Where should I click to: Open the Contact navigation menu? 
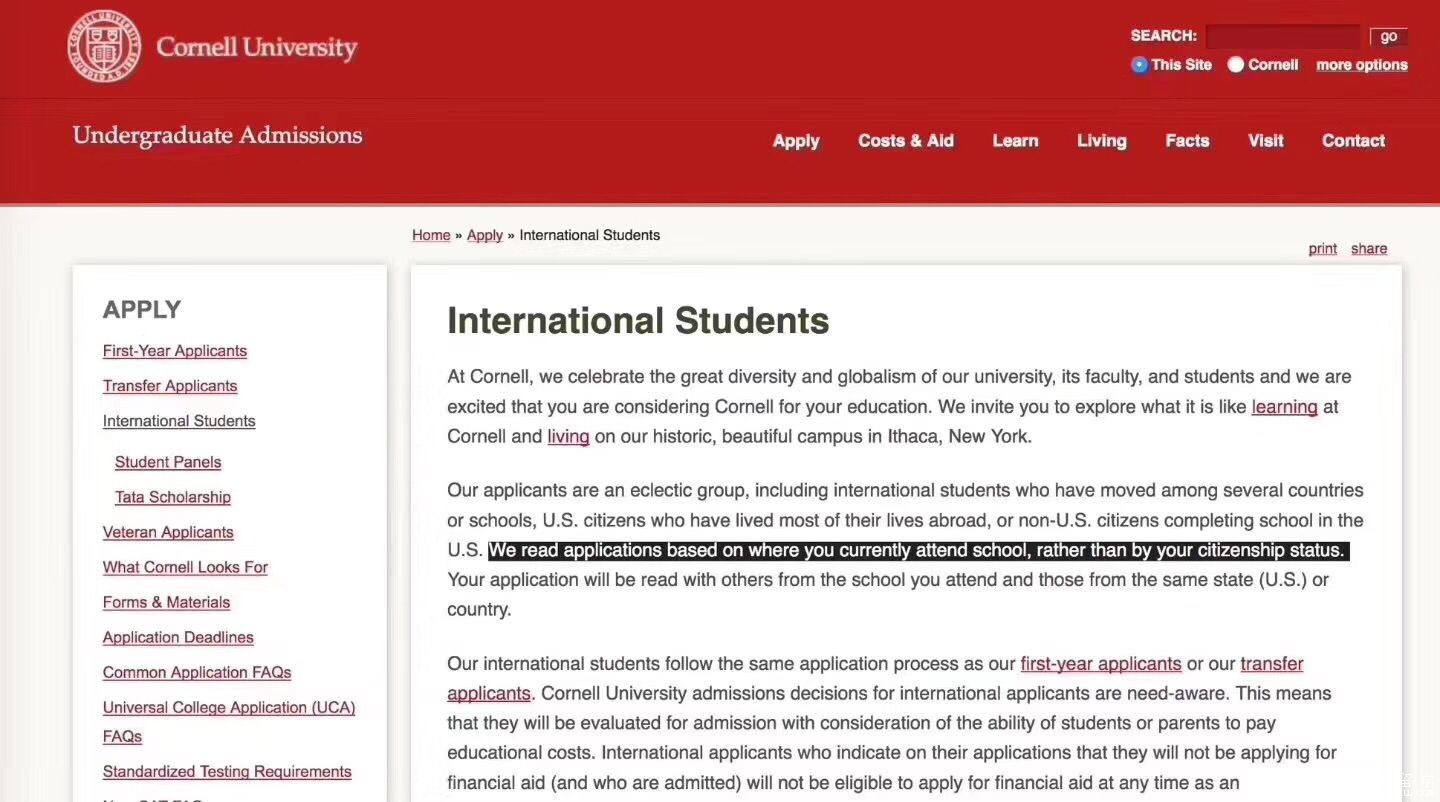[x=1353, y=141]
